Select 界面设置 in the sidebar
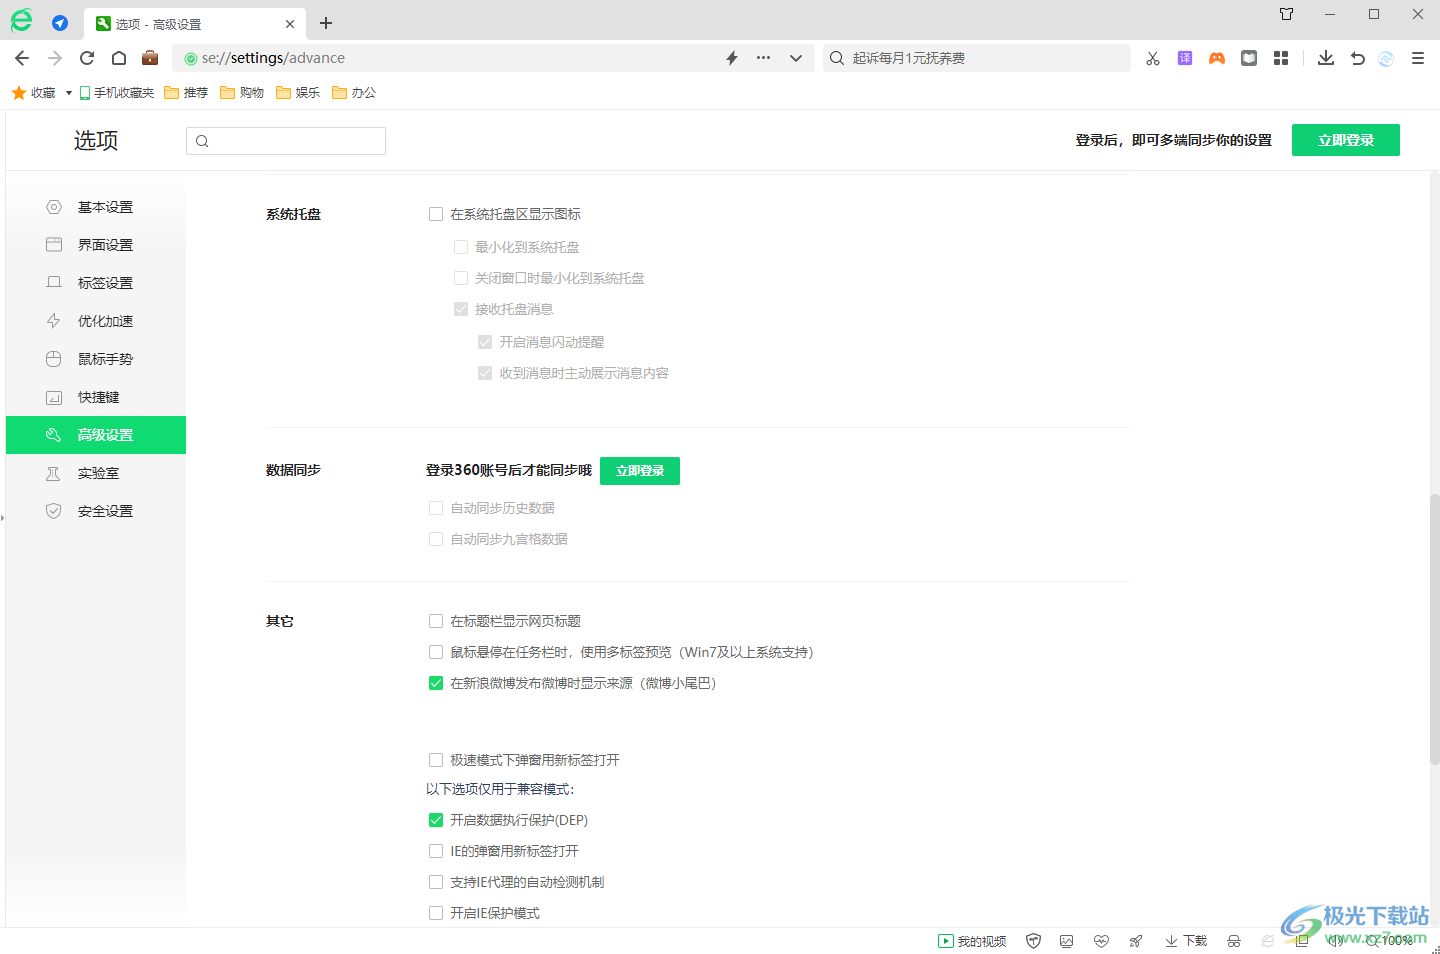The image size is (1440, 954). [x=96, y=245]
